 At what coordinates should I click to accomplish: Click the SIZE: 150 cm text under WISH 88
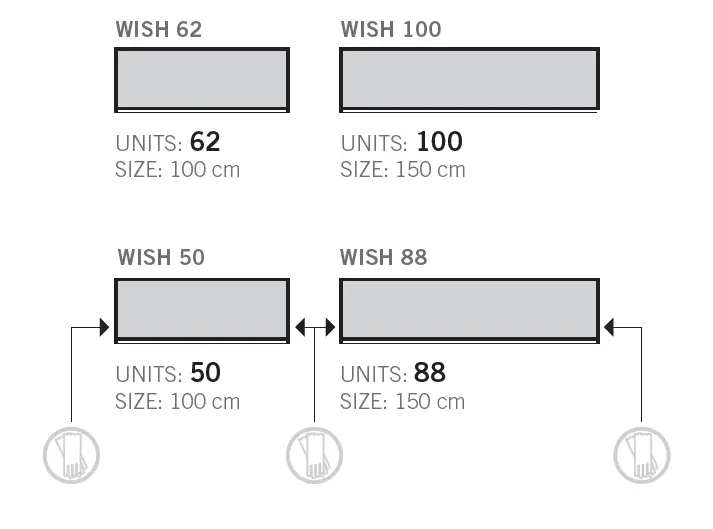coord(403,401)
